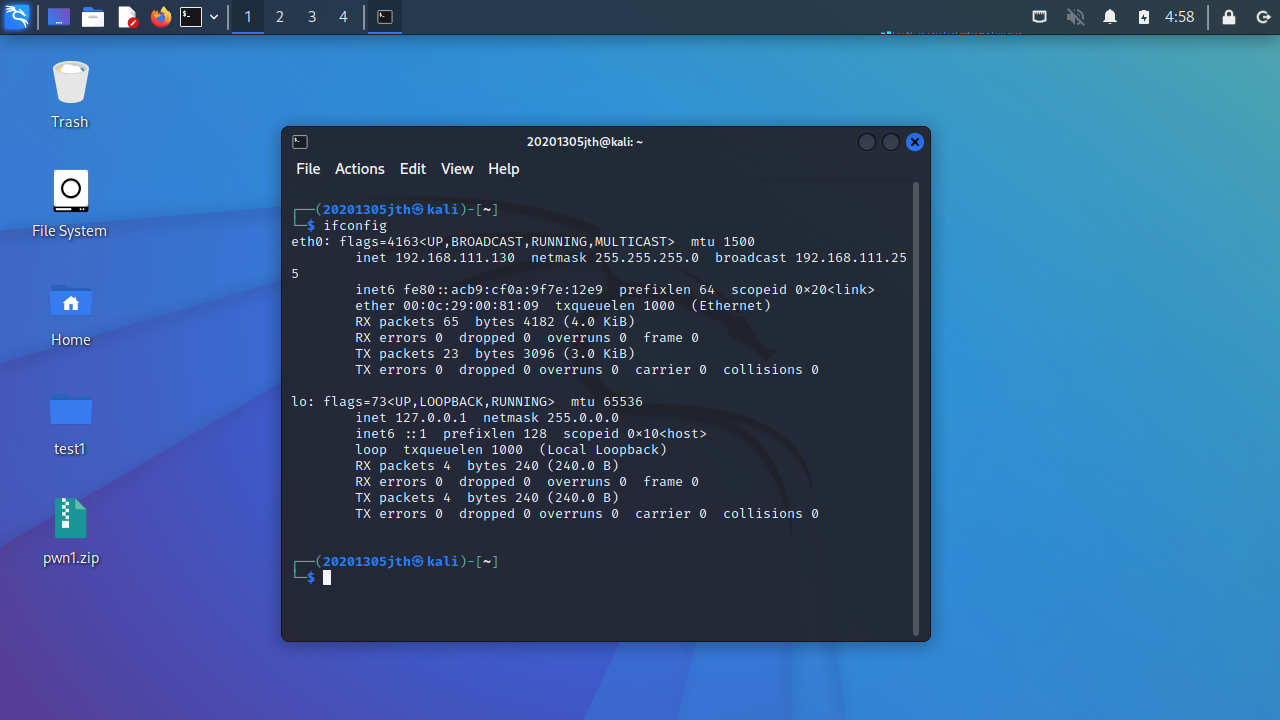This screenshot has width=1280, height=720.
Task: Unmute the volume tray icon
Action: [1075, 17]
